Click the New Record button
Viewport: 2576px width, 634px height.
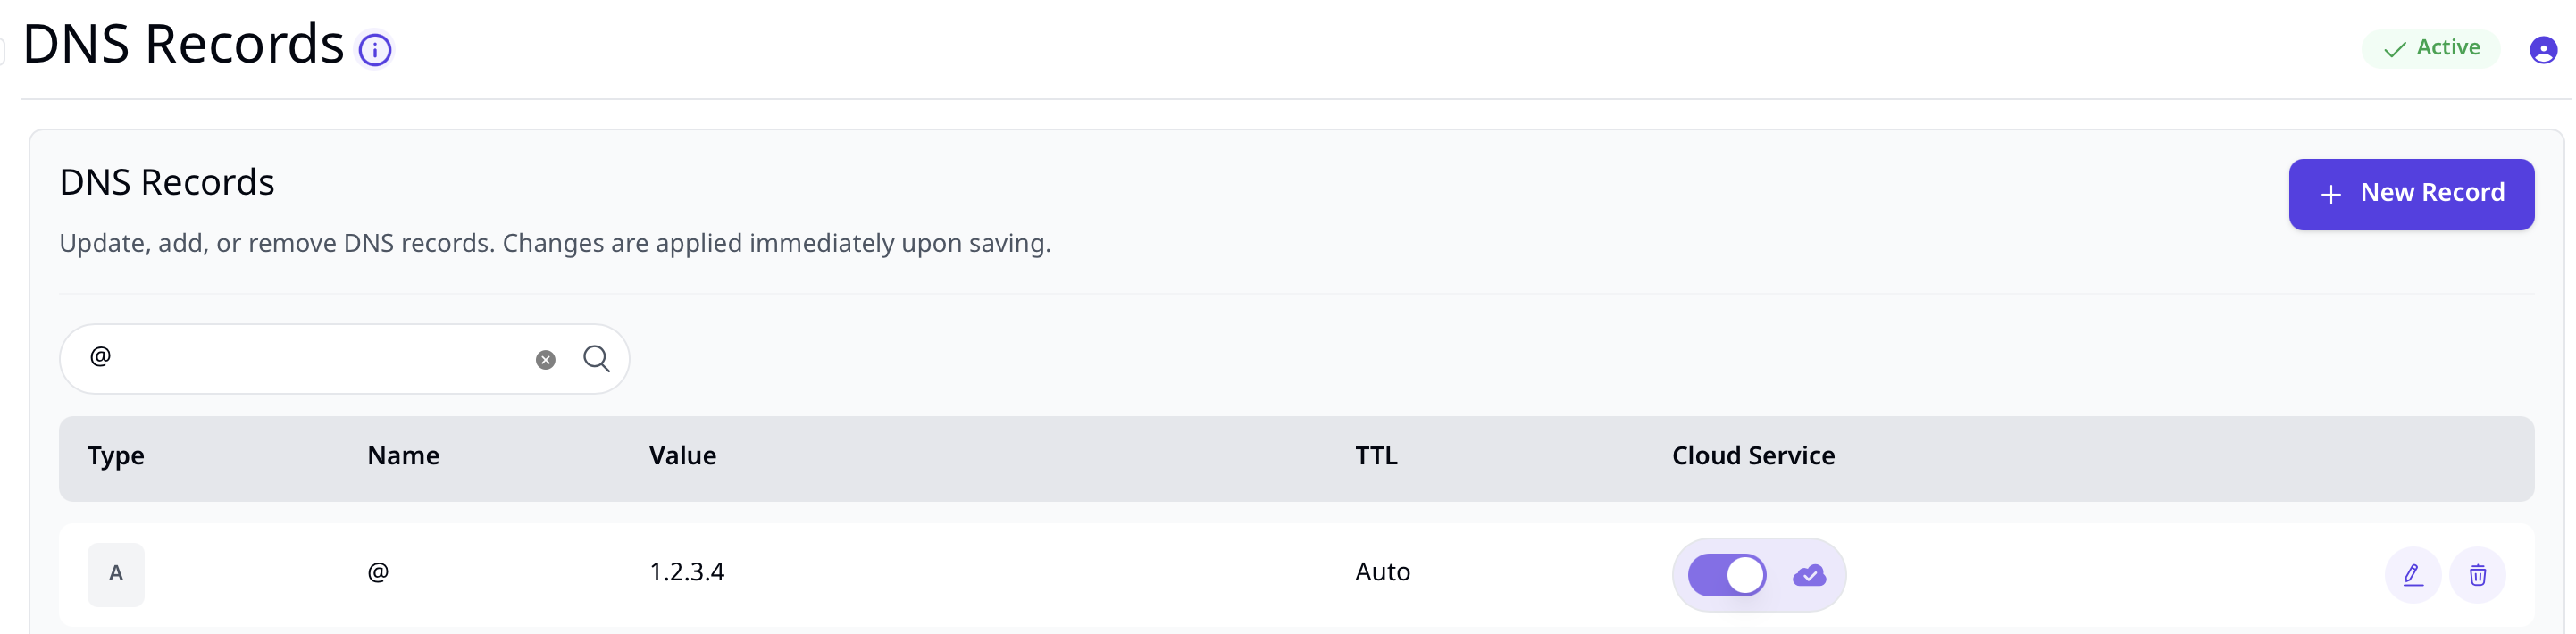2411,194
